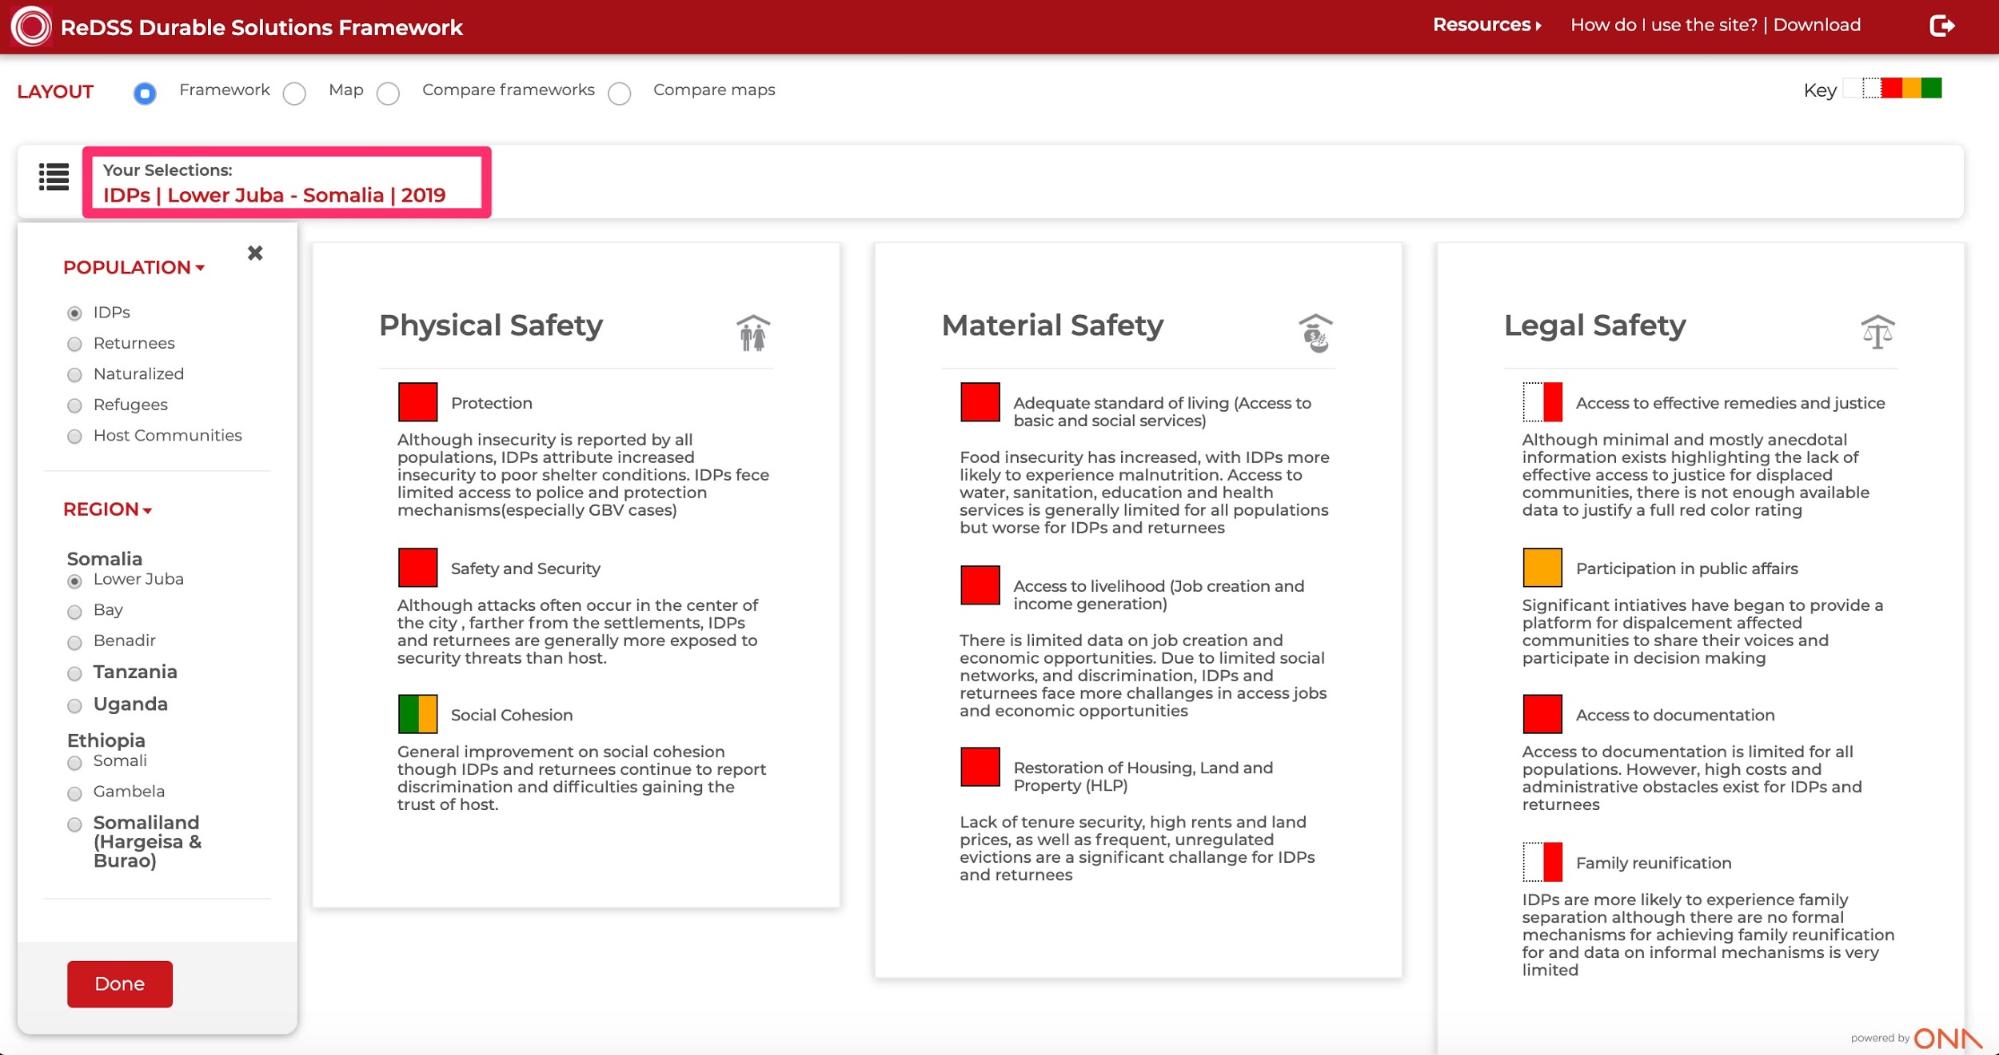Select the Compare maps radio button
The image size is (1999, 1055).
pos(620,94)
